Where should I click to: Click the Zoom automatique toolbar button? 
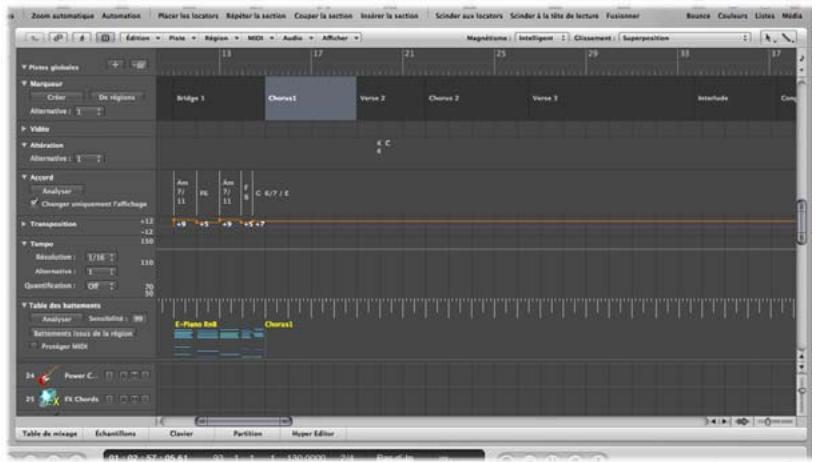(63, 16)
